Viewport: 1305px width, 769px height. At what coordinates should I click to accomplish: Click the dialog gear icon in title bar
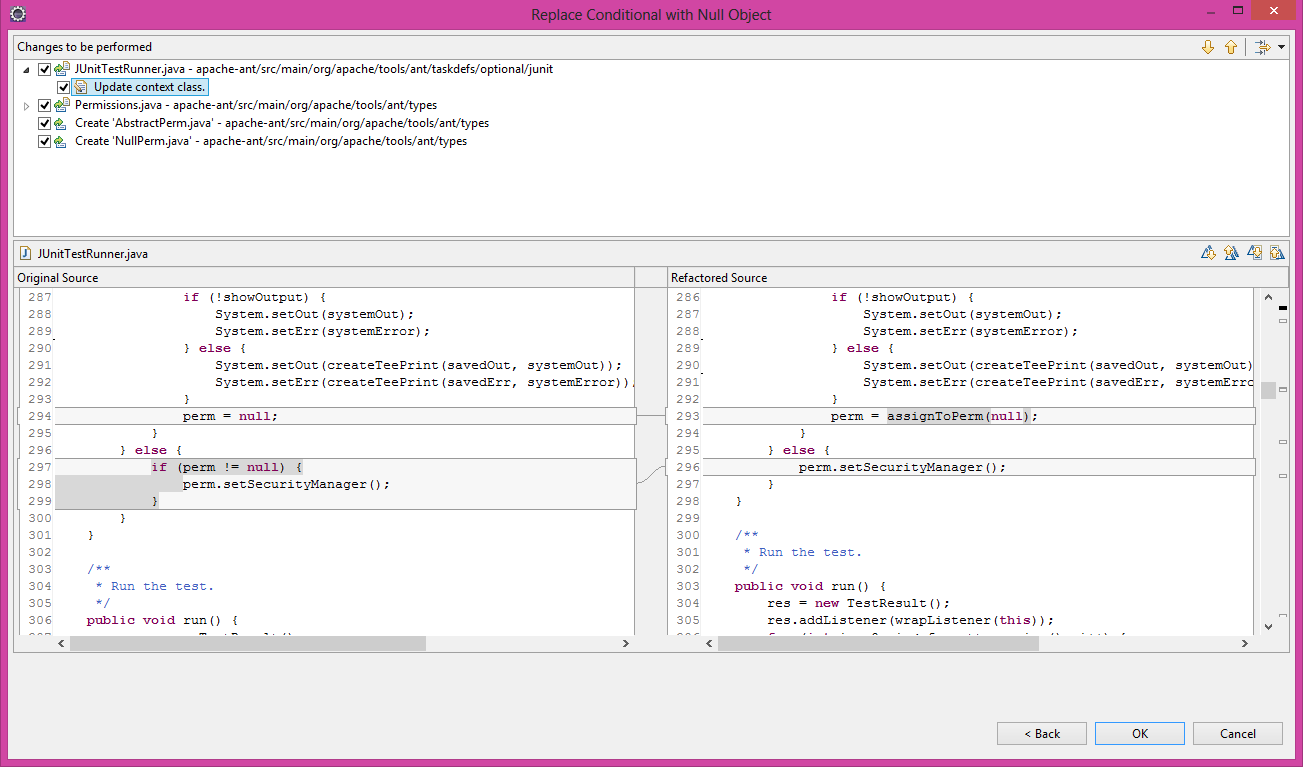[x=17, y=14]
